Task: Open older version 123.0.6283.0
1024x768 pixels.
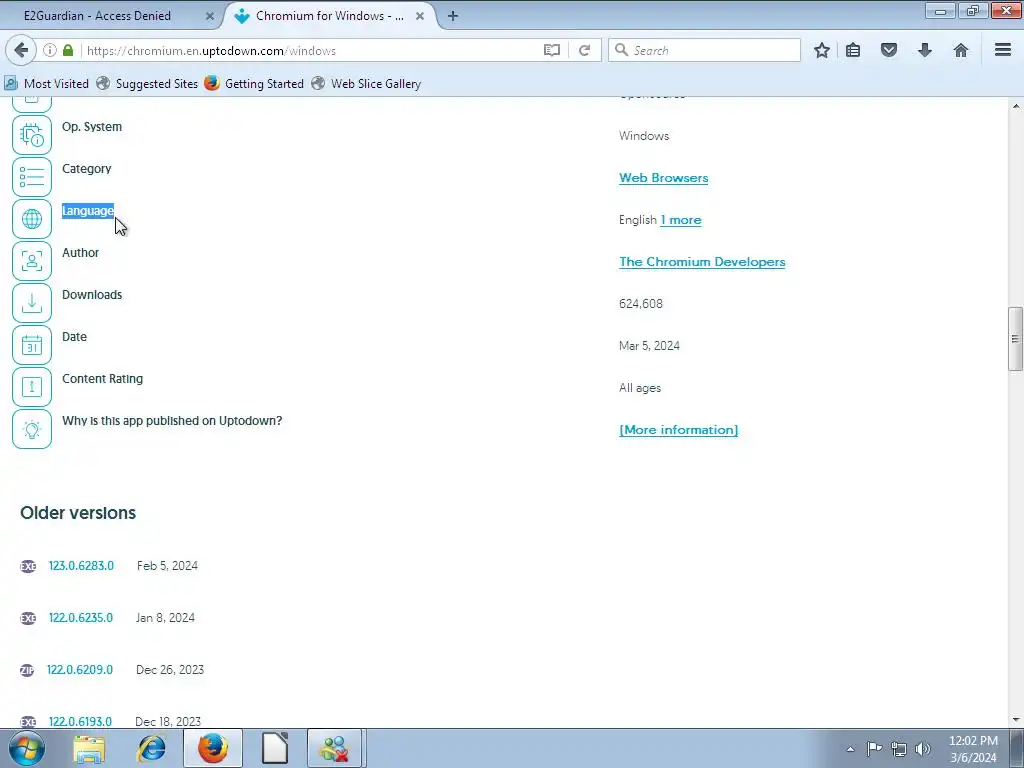Action: click(81, 566)
